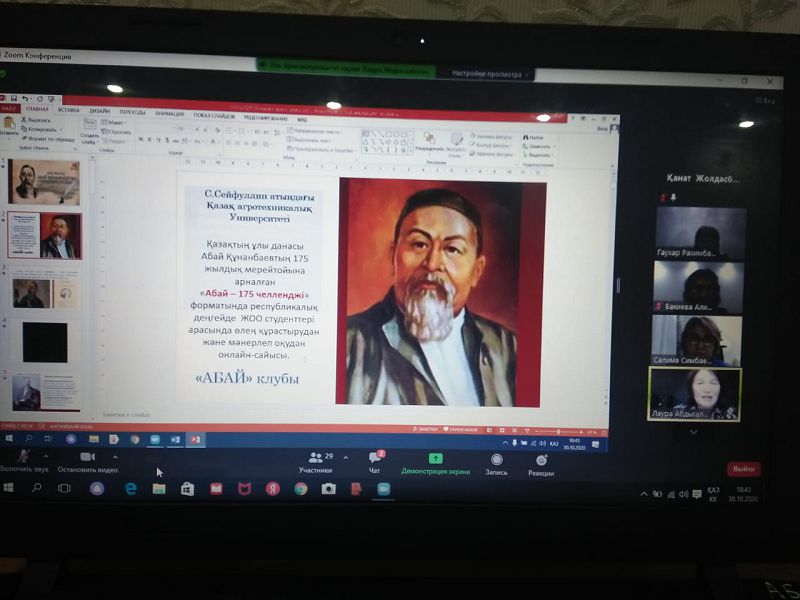
Task: Click the PowerPoint Вставить paste icon
Action: [9, 122]
